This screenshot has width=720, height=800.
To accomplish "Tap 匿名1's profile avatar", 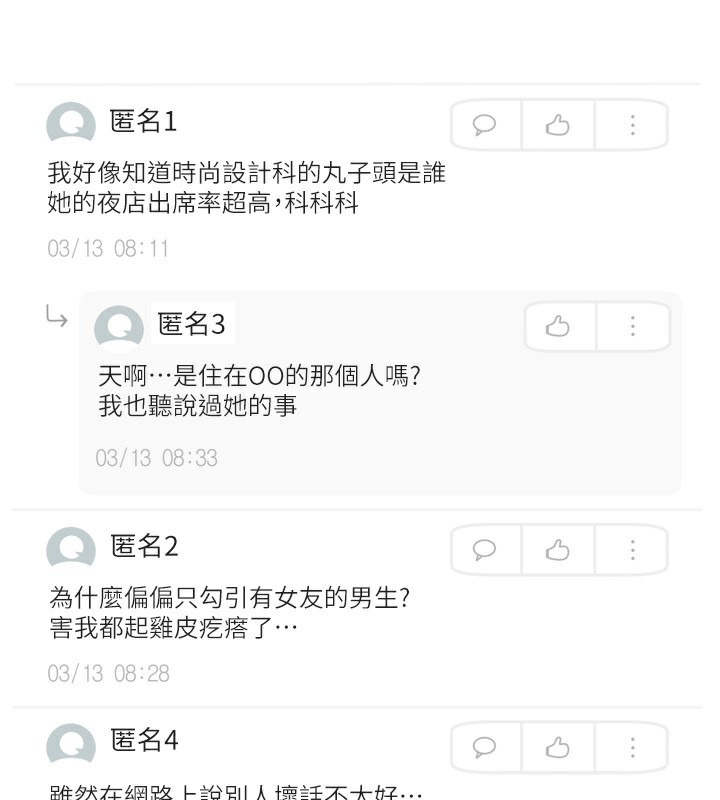I will [70, 125].
